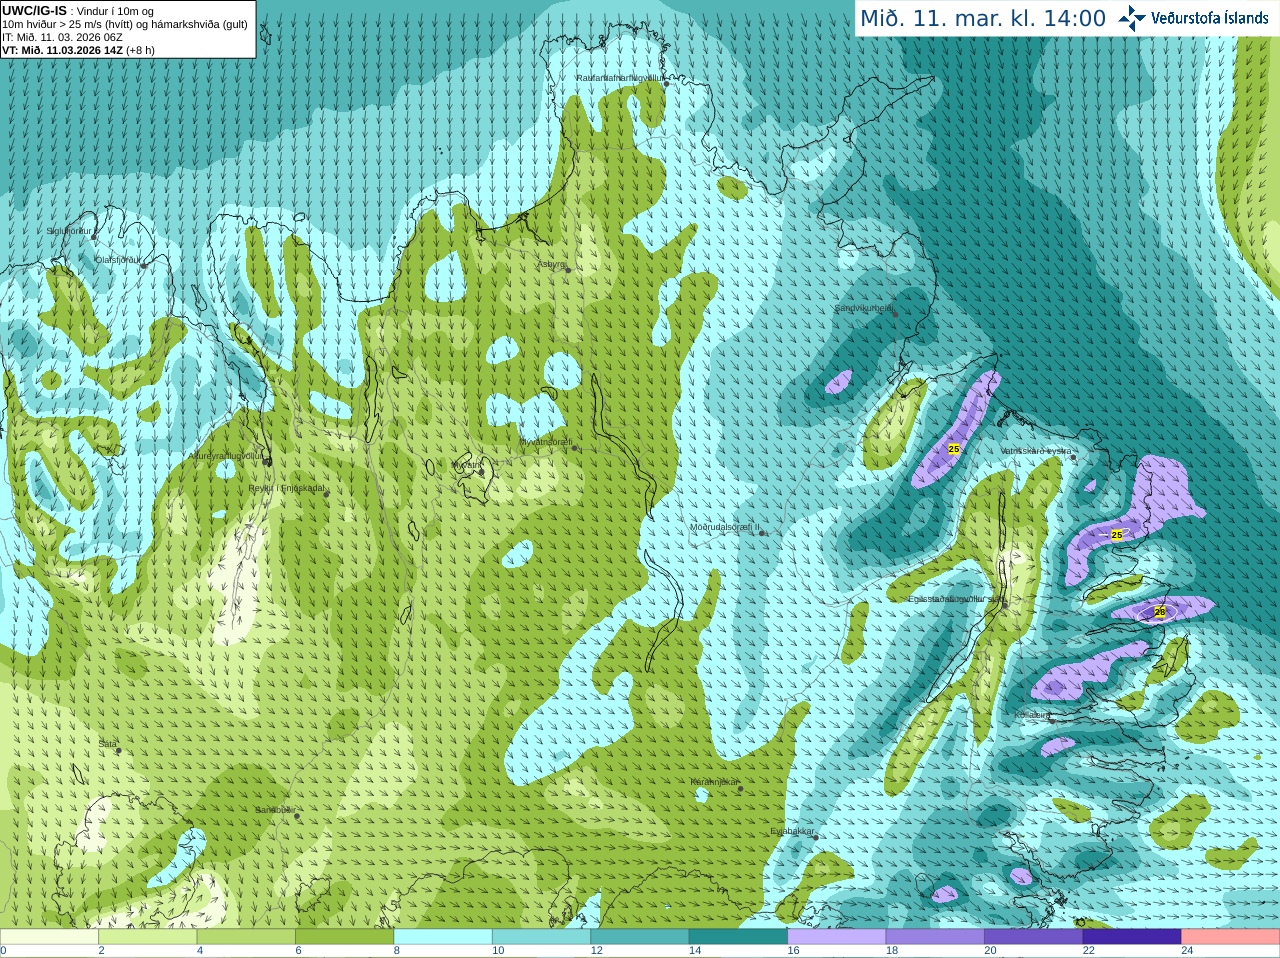This screenshot has height=958, width=1280.
Task: Click the yellow 25 gust label with white contour
Action: point(1117,535)
